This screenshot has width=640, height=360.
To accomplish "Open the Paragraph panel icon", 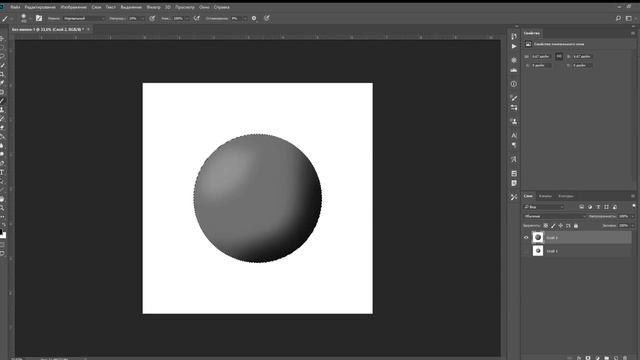I will pos(514,145).
